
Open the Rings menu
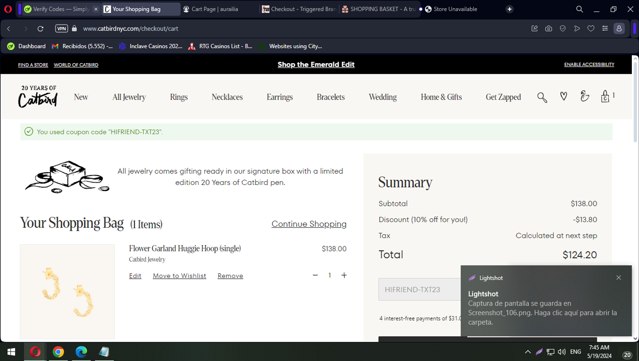tap(178, 97)
